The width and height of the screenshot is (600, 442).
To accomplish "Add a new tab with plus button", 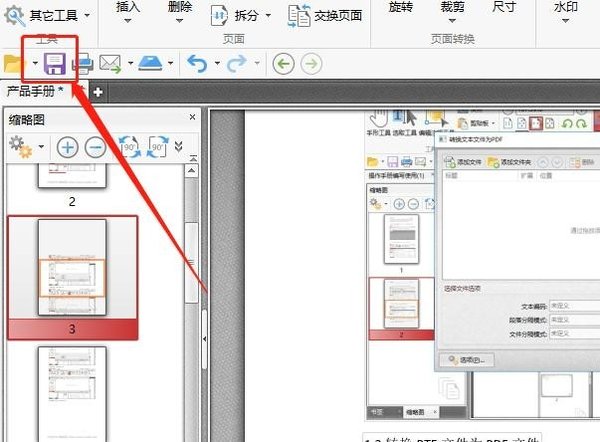I will (x=98, y=92).
